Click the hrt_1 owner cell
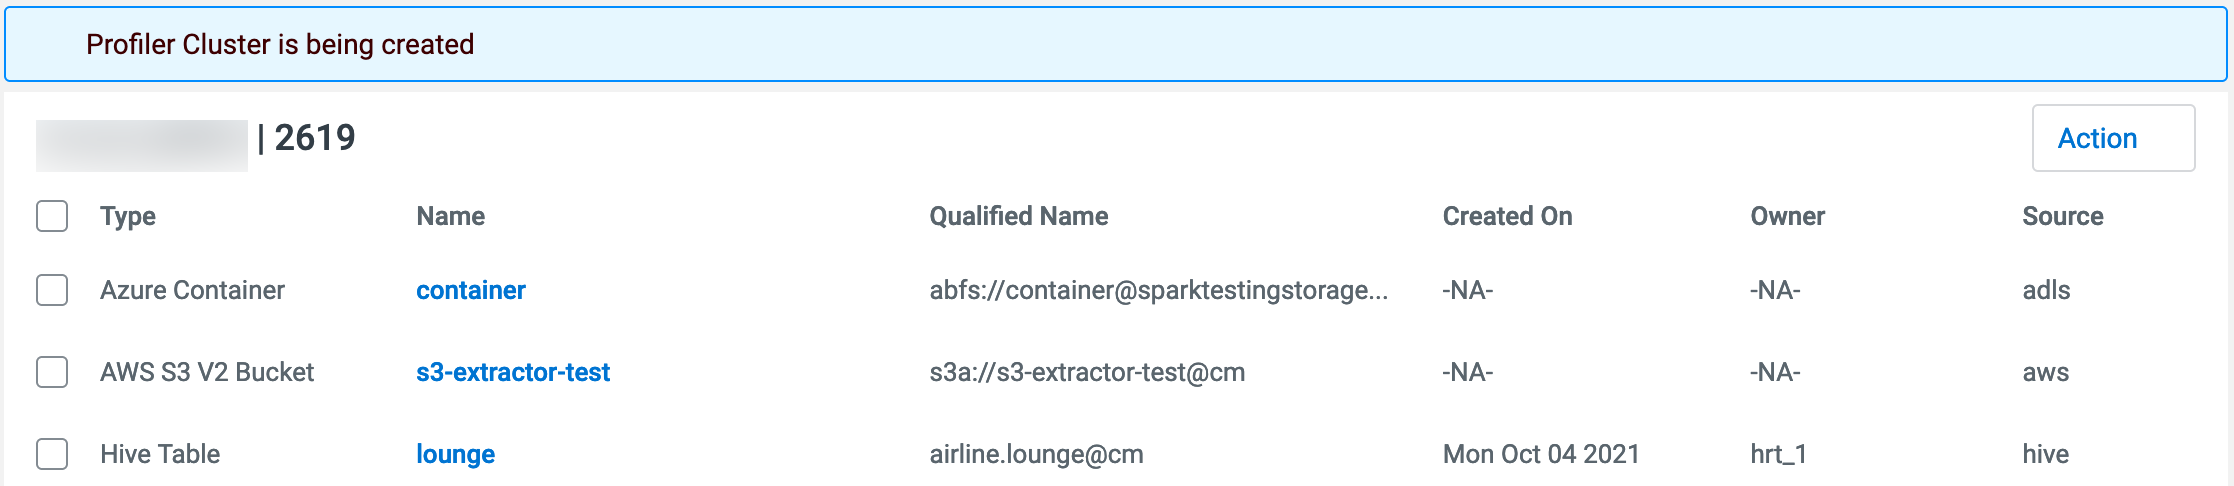Viewport: 2234px width, 486px height. (1778, 454)
